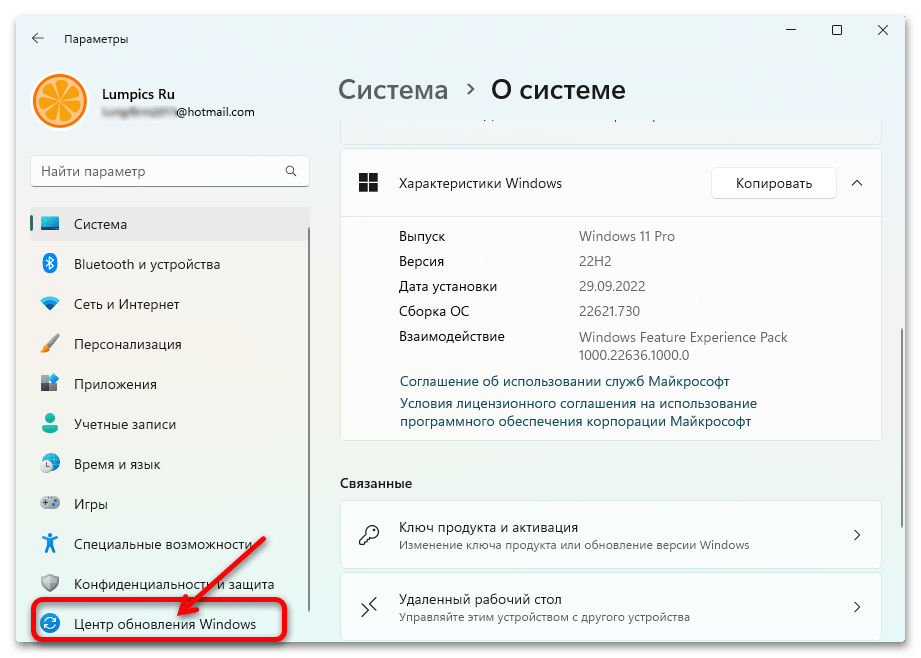Open the Игры section
This screenshot has height=658, width=921.
91,504
